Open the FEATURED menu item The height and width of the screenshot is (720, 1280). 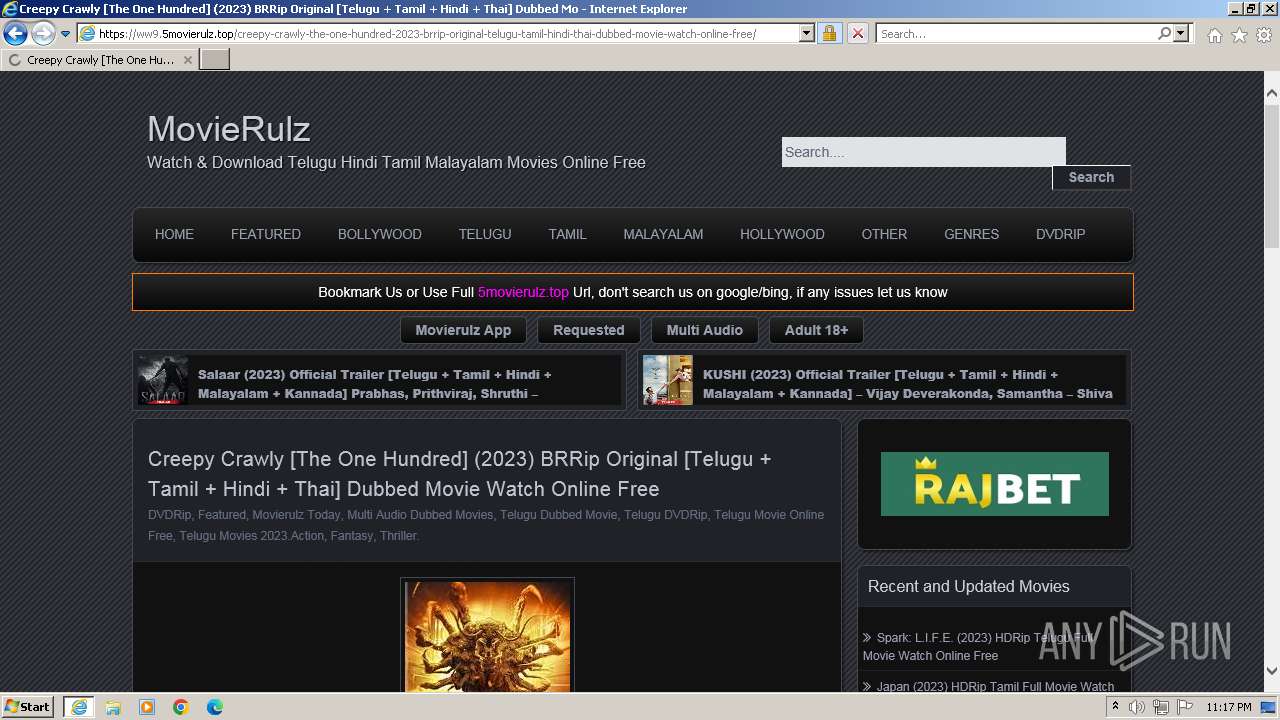[x=266, y=234]
